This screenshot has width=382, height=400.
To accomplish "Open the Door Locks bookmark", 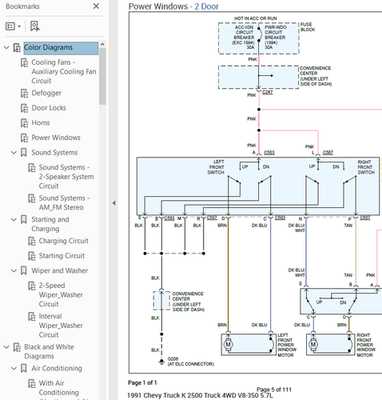I will pos(49,108).
